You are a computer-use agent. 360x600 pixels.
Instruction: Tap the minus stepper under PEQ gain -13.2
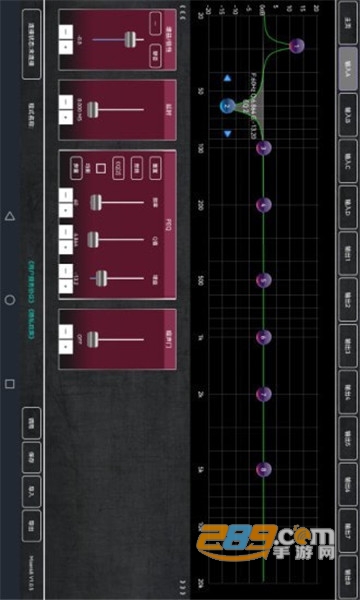click(x=66, y=271)
